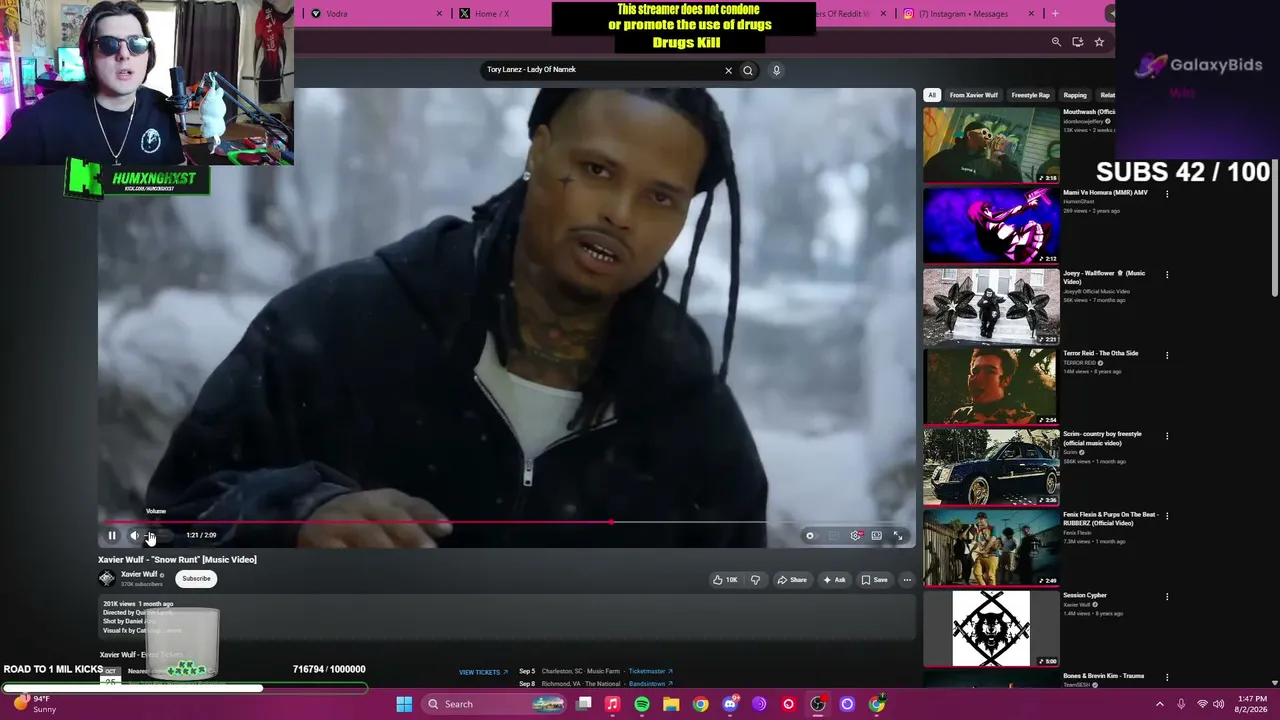Open File Explorer from the taskbar

[x=671, y=704]
